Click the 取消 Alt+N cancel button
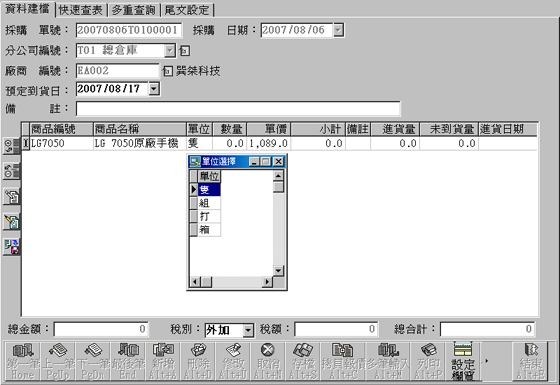 [268, 361]
